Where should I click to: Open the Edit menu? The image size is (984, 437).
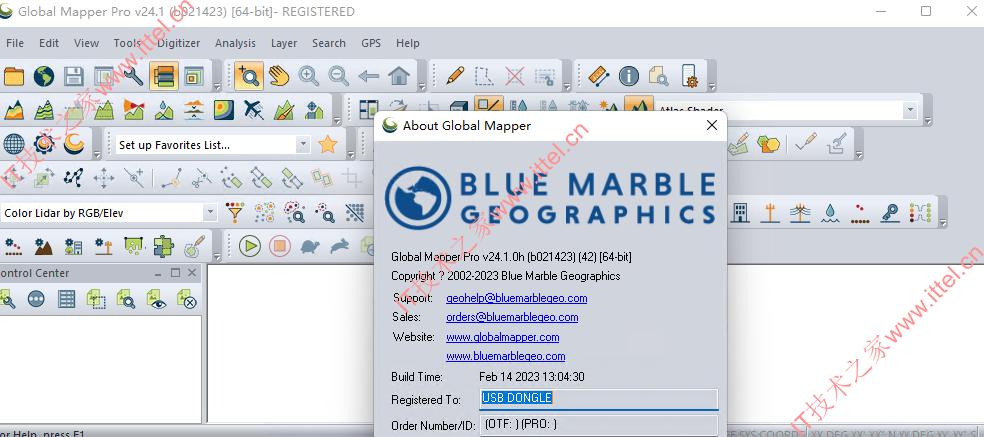click(x=49, y=43)
